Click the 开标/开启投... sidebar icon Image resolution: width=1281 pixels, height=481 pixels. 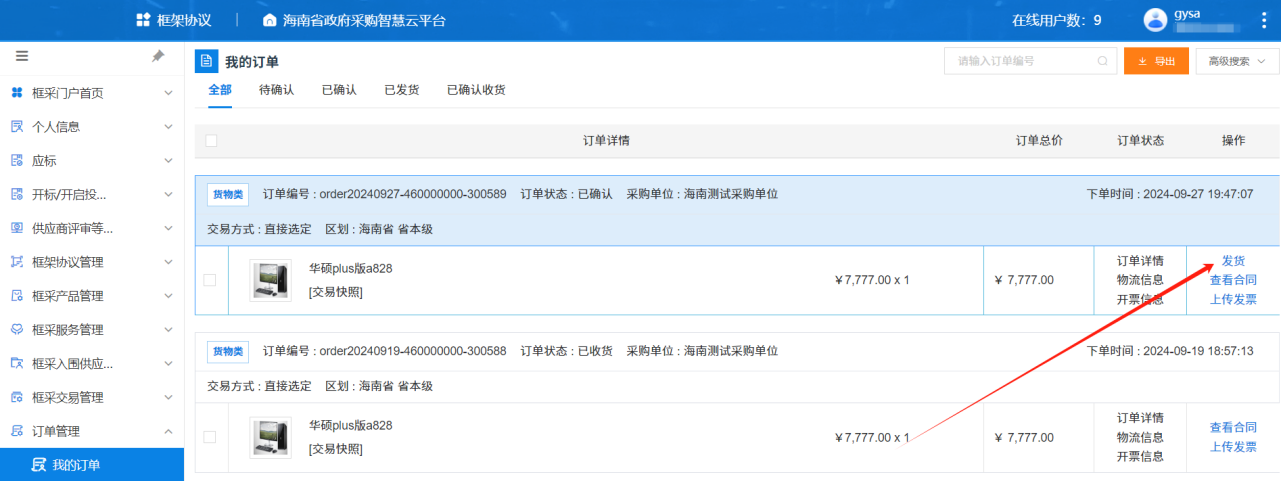(16, 194)
